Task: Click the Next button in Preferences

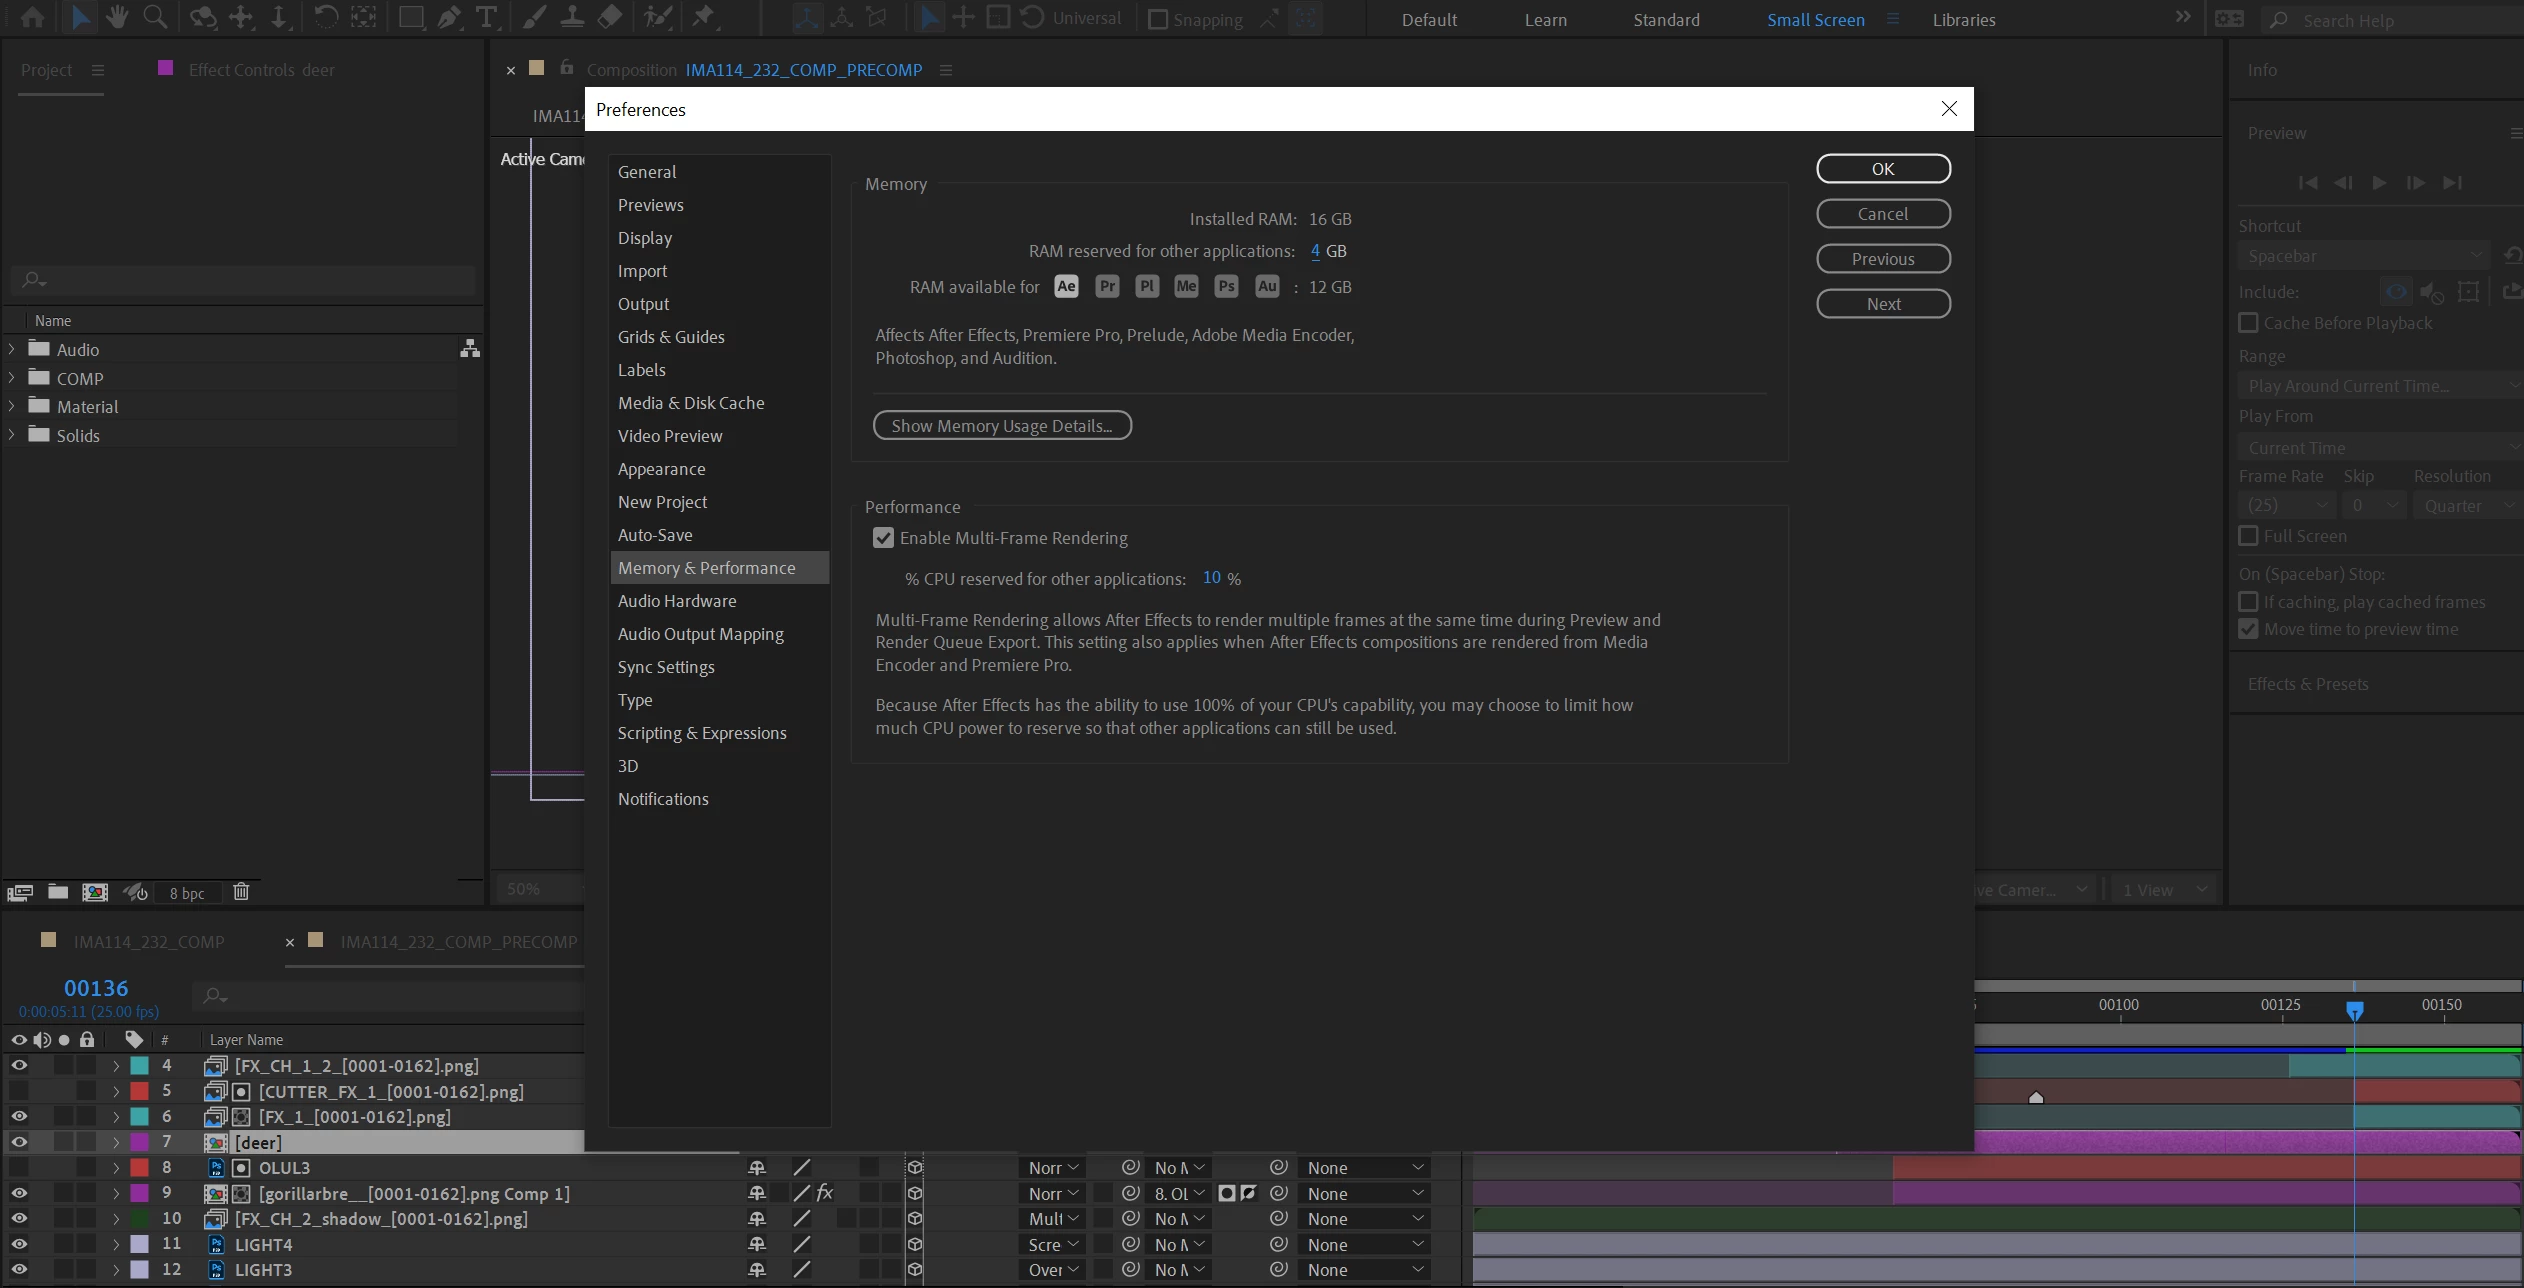Action: point(1883,304)
